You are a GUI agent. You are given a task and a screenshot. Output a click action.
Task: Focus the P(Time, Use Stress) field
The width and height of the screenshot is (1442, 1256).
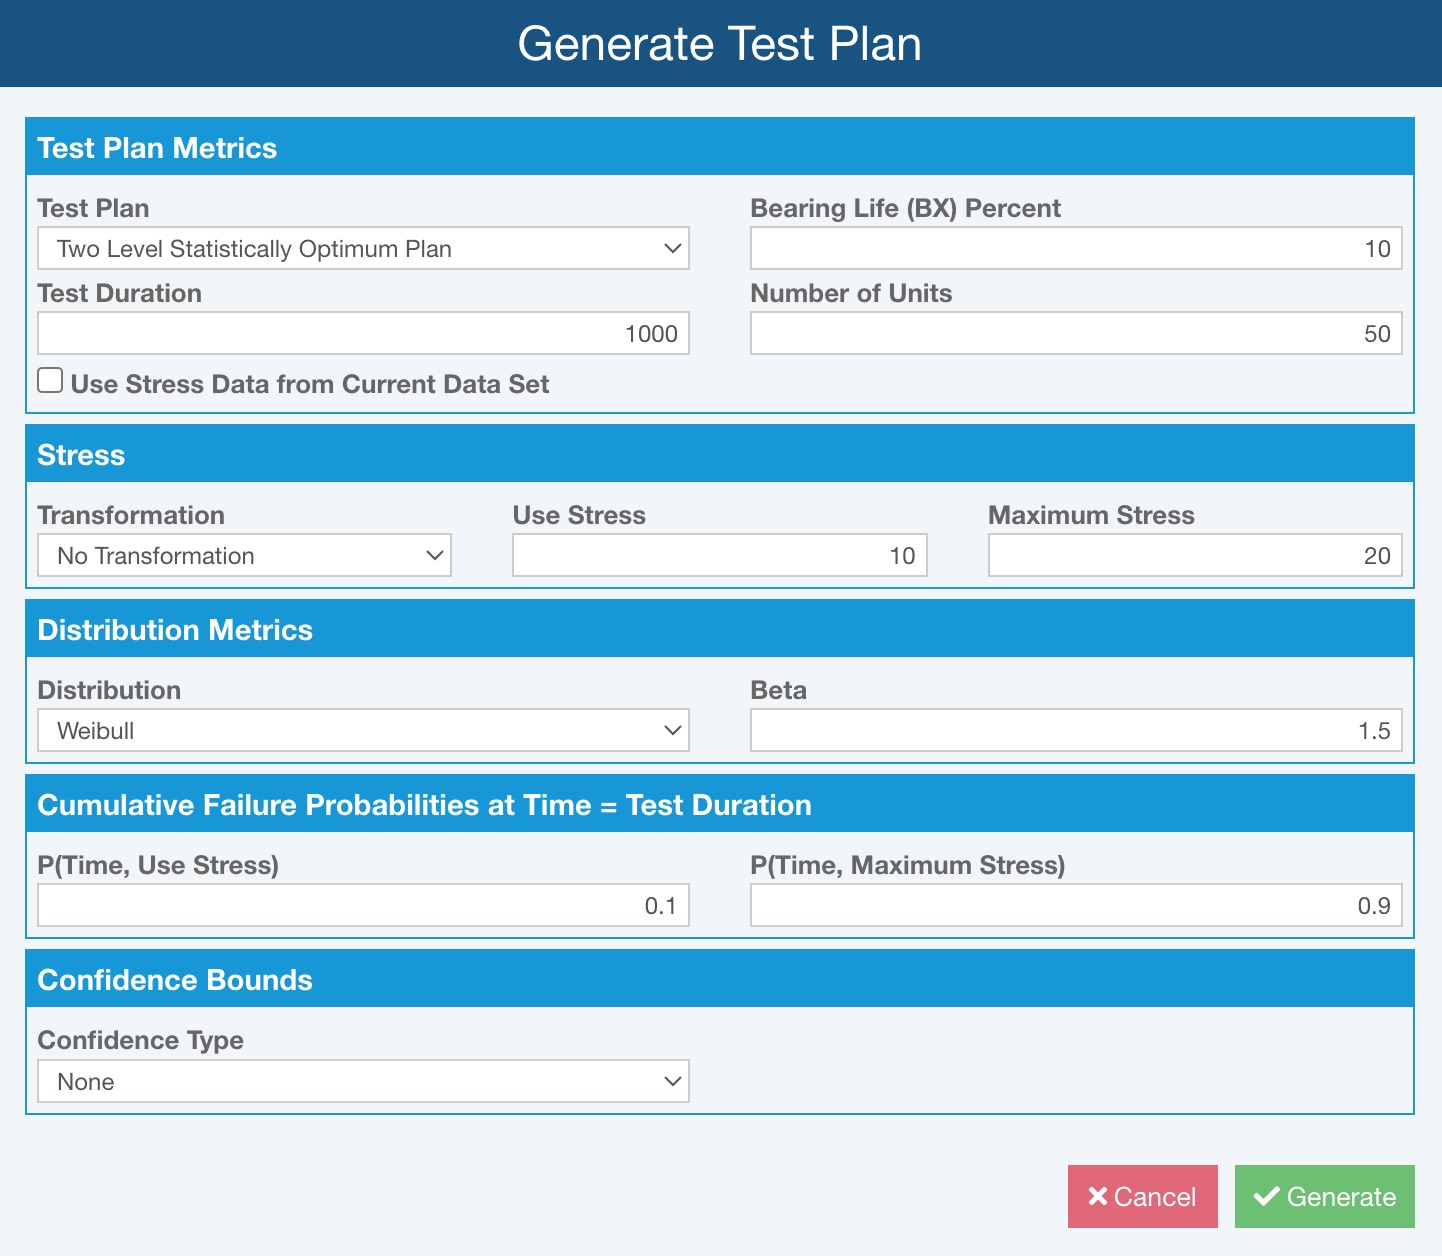[362, 905]
